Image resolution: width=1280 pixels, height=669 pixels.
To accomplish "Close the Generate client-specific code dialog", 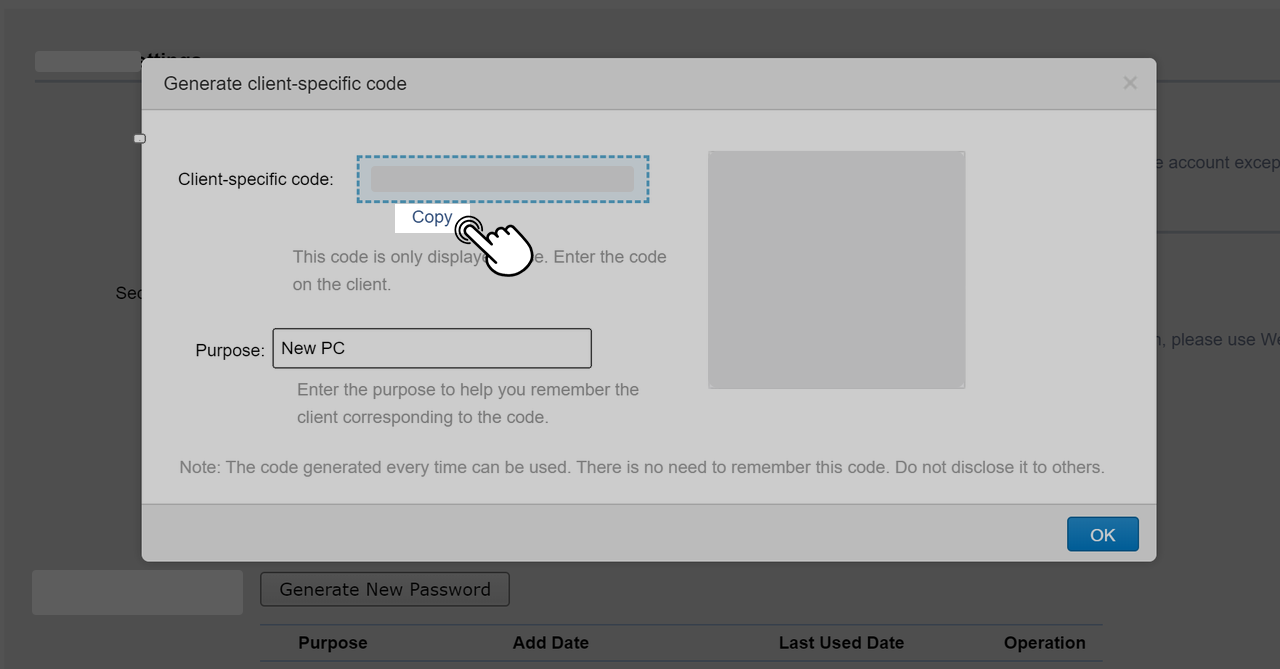I will point(1129,83).
